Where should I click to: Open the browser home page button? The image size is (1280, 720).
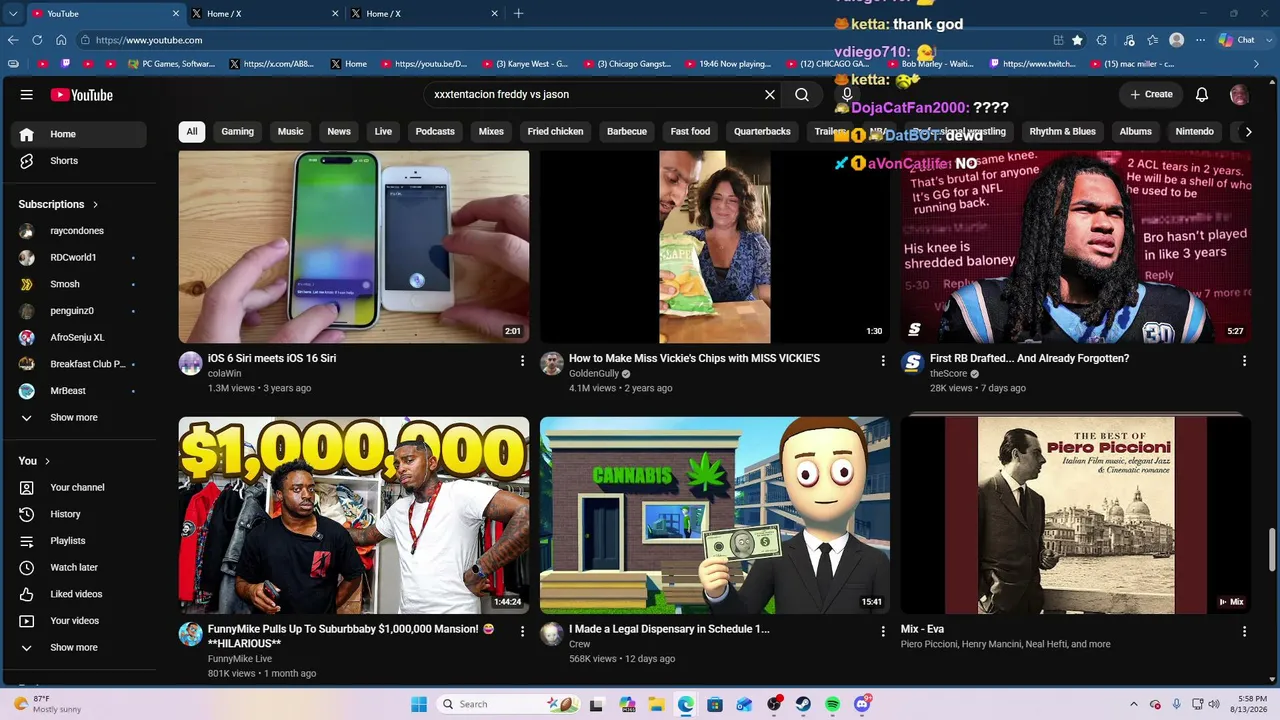[61, 40]
